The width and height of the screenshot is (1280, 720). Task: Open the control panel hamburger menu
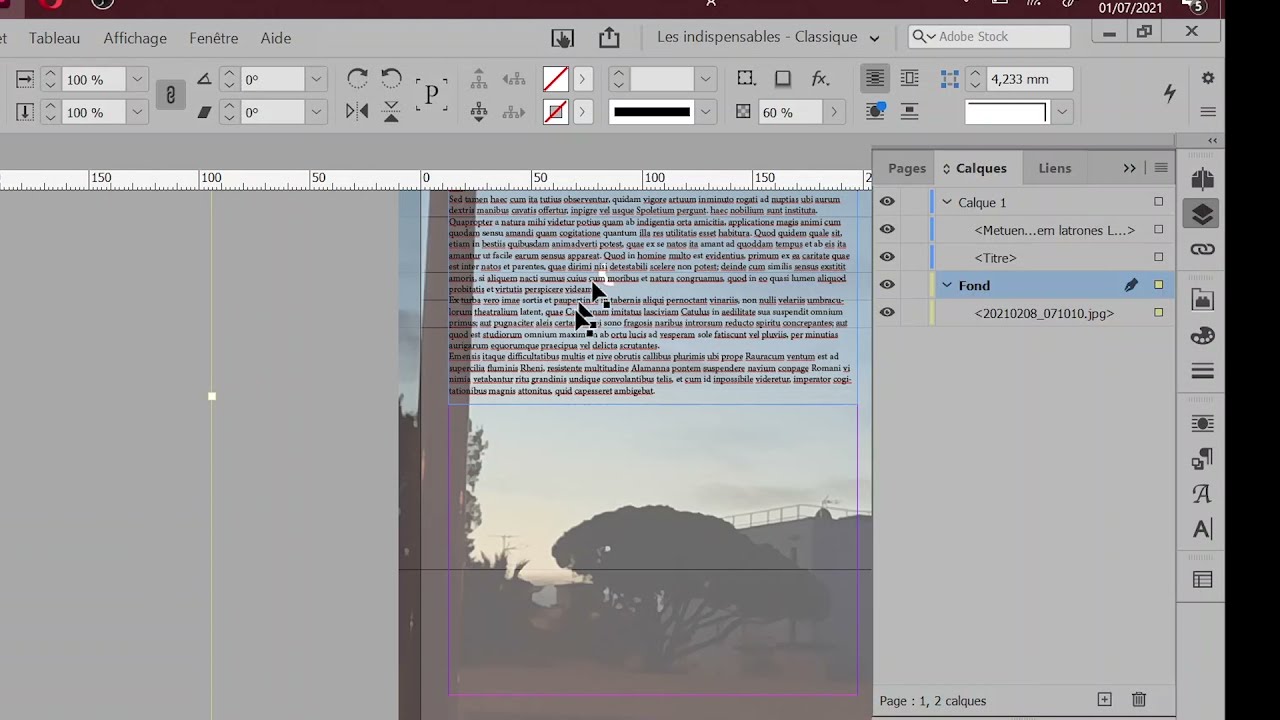tap(1208, 112)
